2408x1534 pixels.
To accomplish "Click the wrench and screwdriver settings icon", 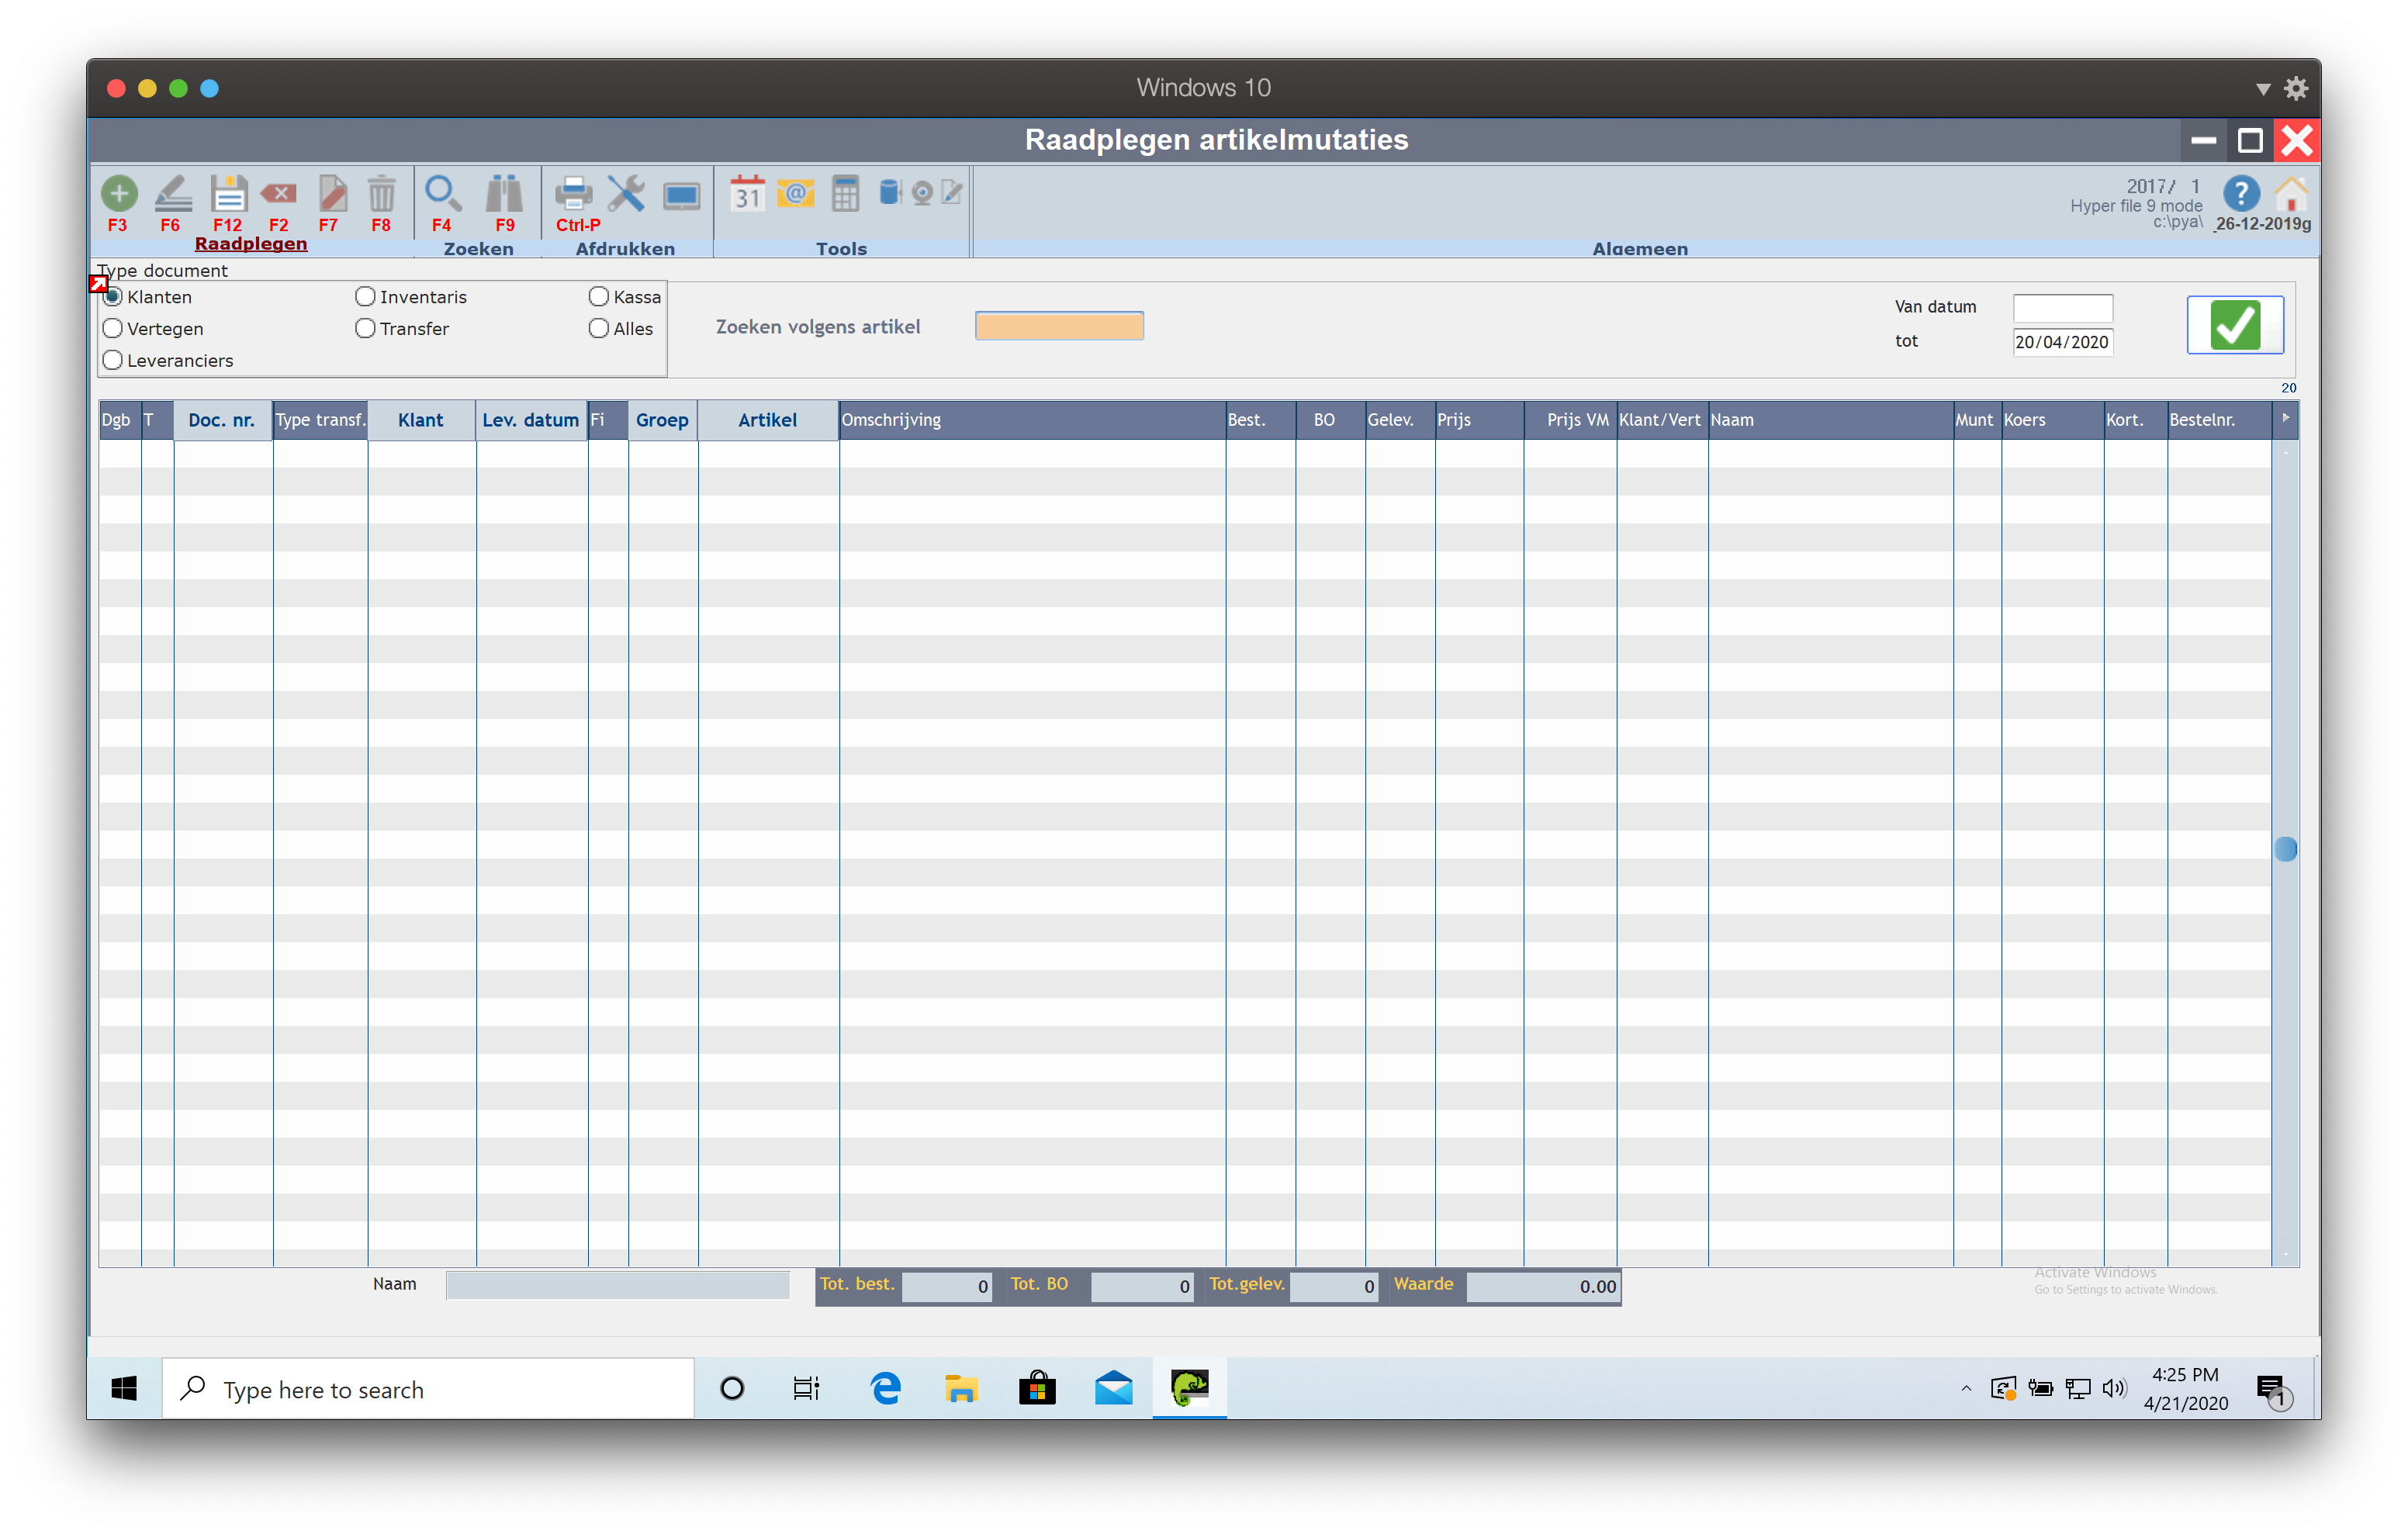I will point(627,193).
